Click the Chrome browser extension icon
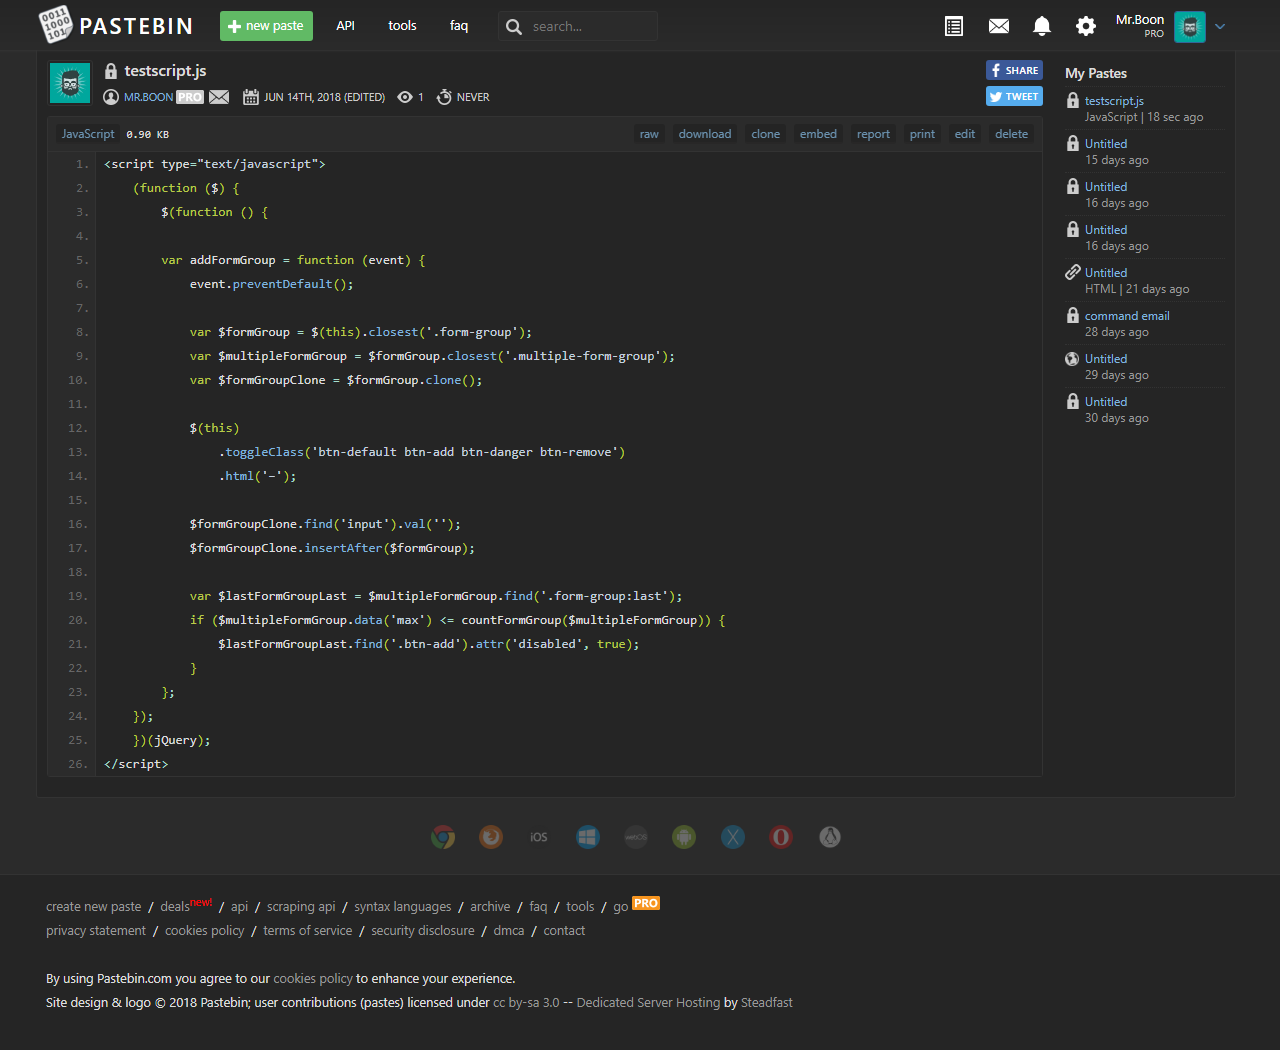This screenshot has width=1280, height=1050. coord(443,837)
